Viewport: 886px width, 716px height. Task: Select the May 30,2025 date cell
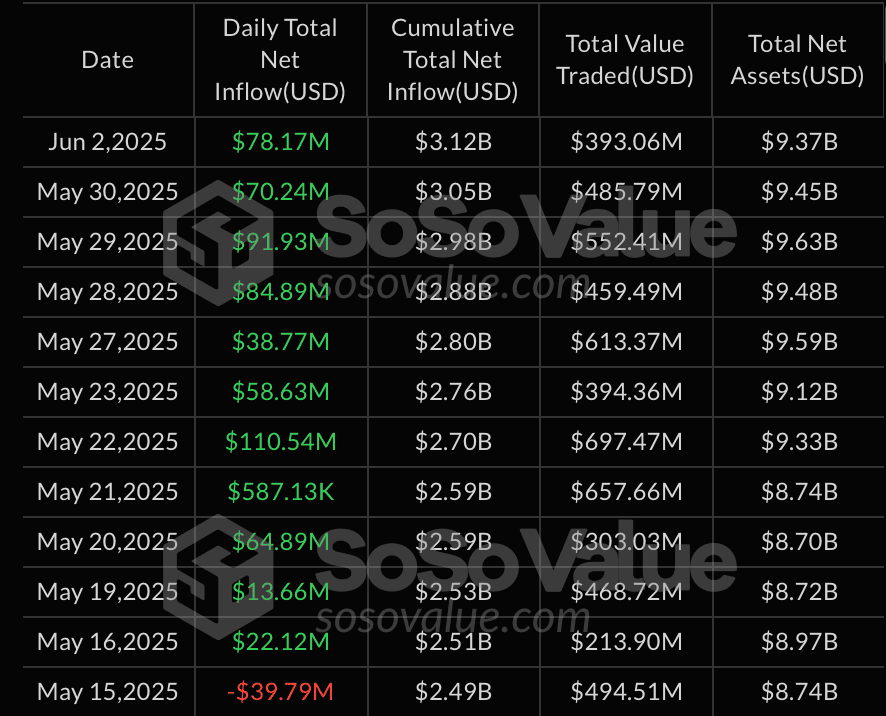[x=107, y=192]
